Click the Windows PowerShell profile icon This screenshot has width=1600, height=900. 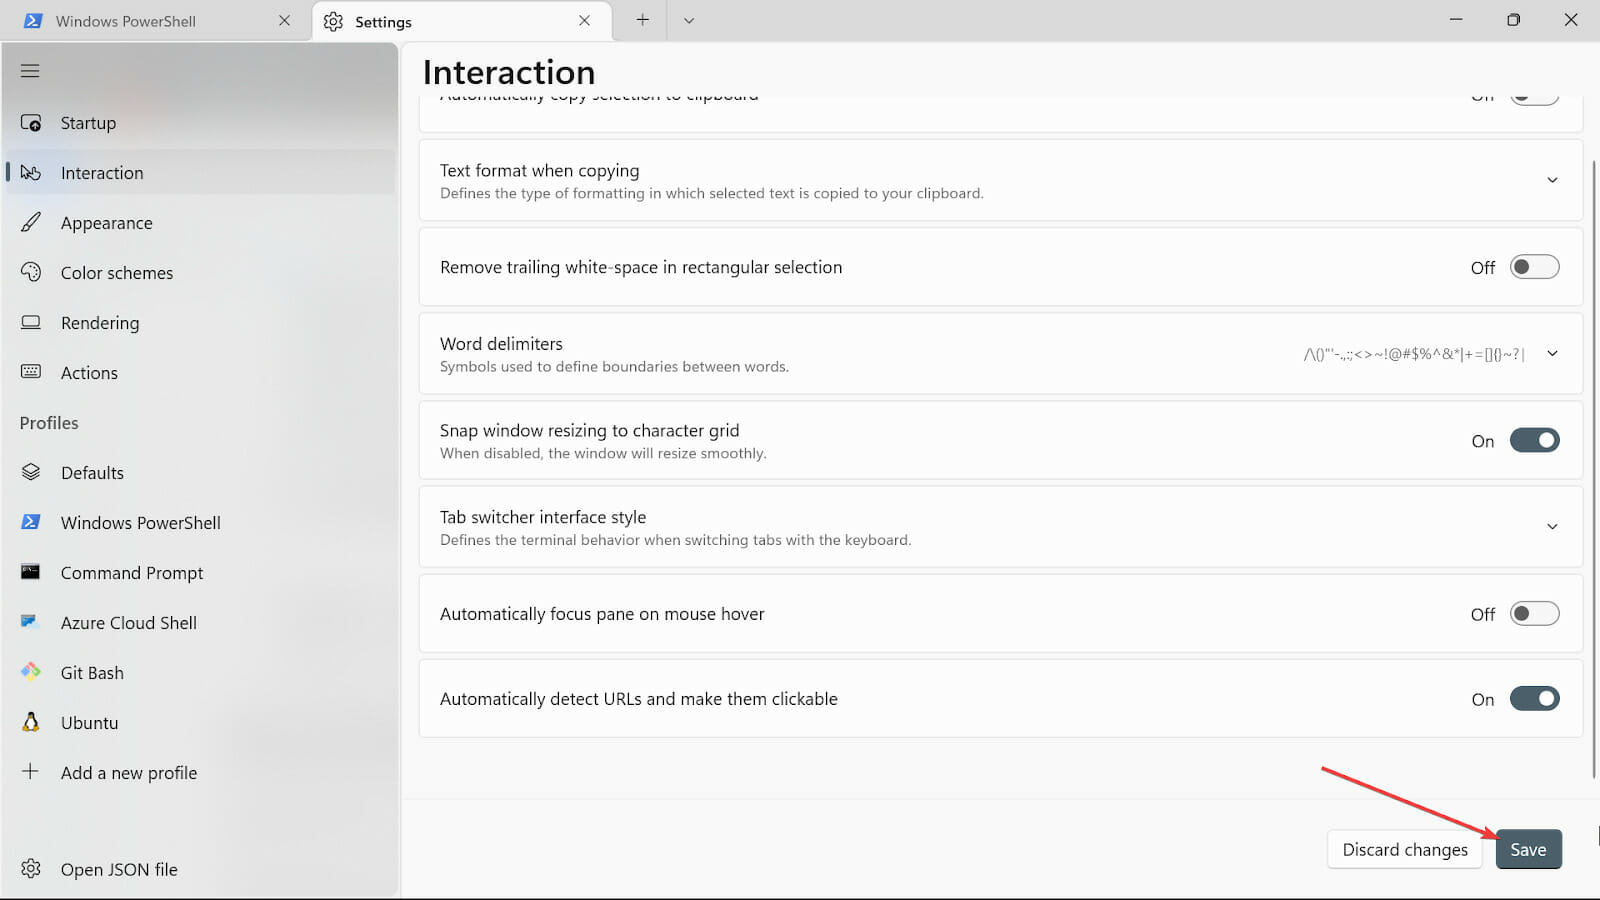point(31,522)
